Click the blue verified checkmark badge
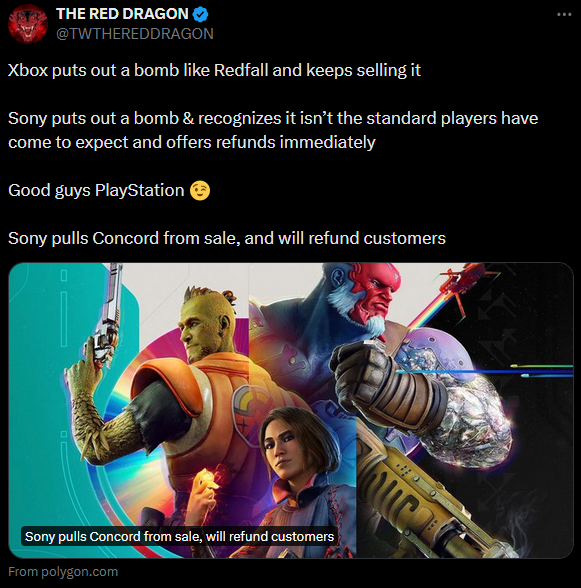Image resolution: width=581 pixels, height=588 pixels. (x=200, y=15)
